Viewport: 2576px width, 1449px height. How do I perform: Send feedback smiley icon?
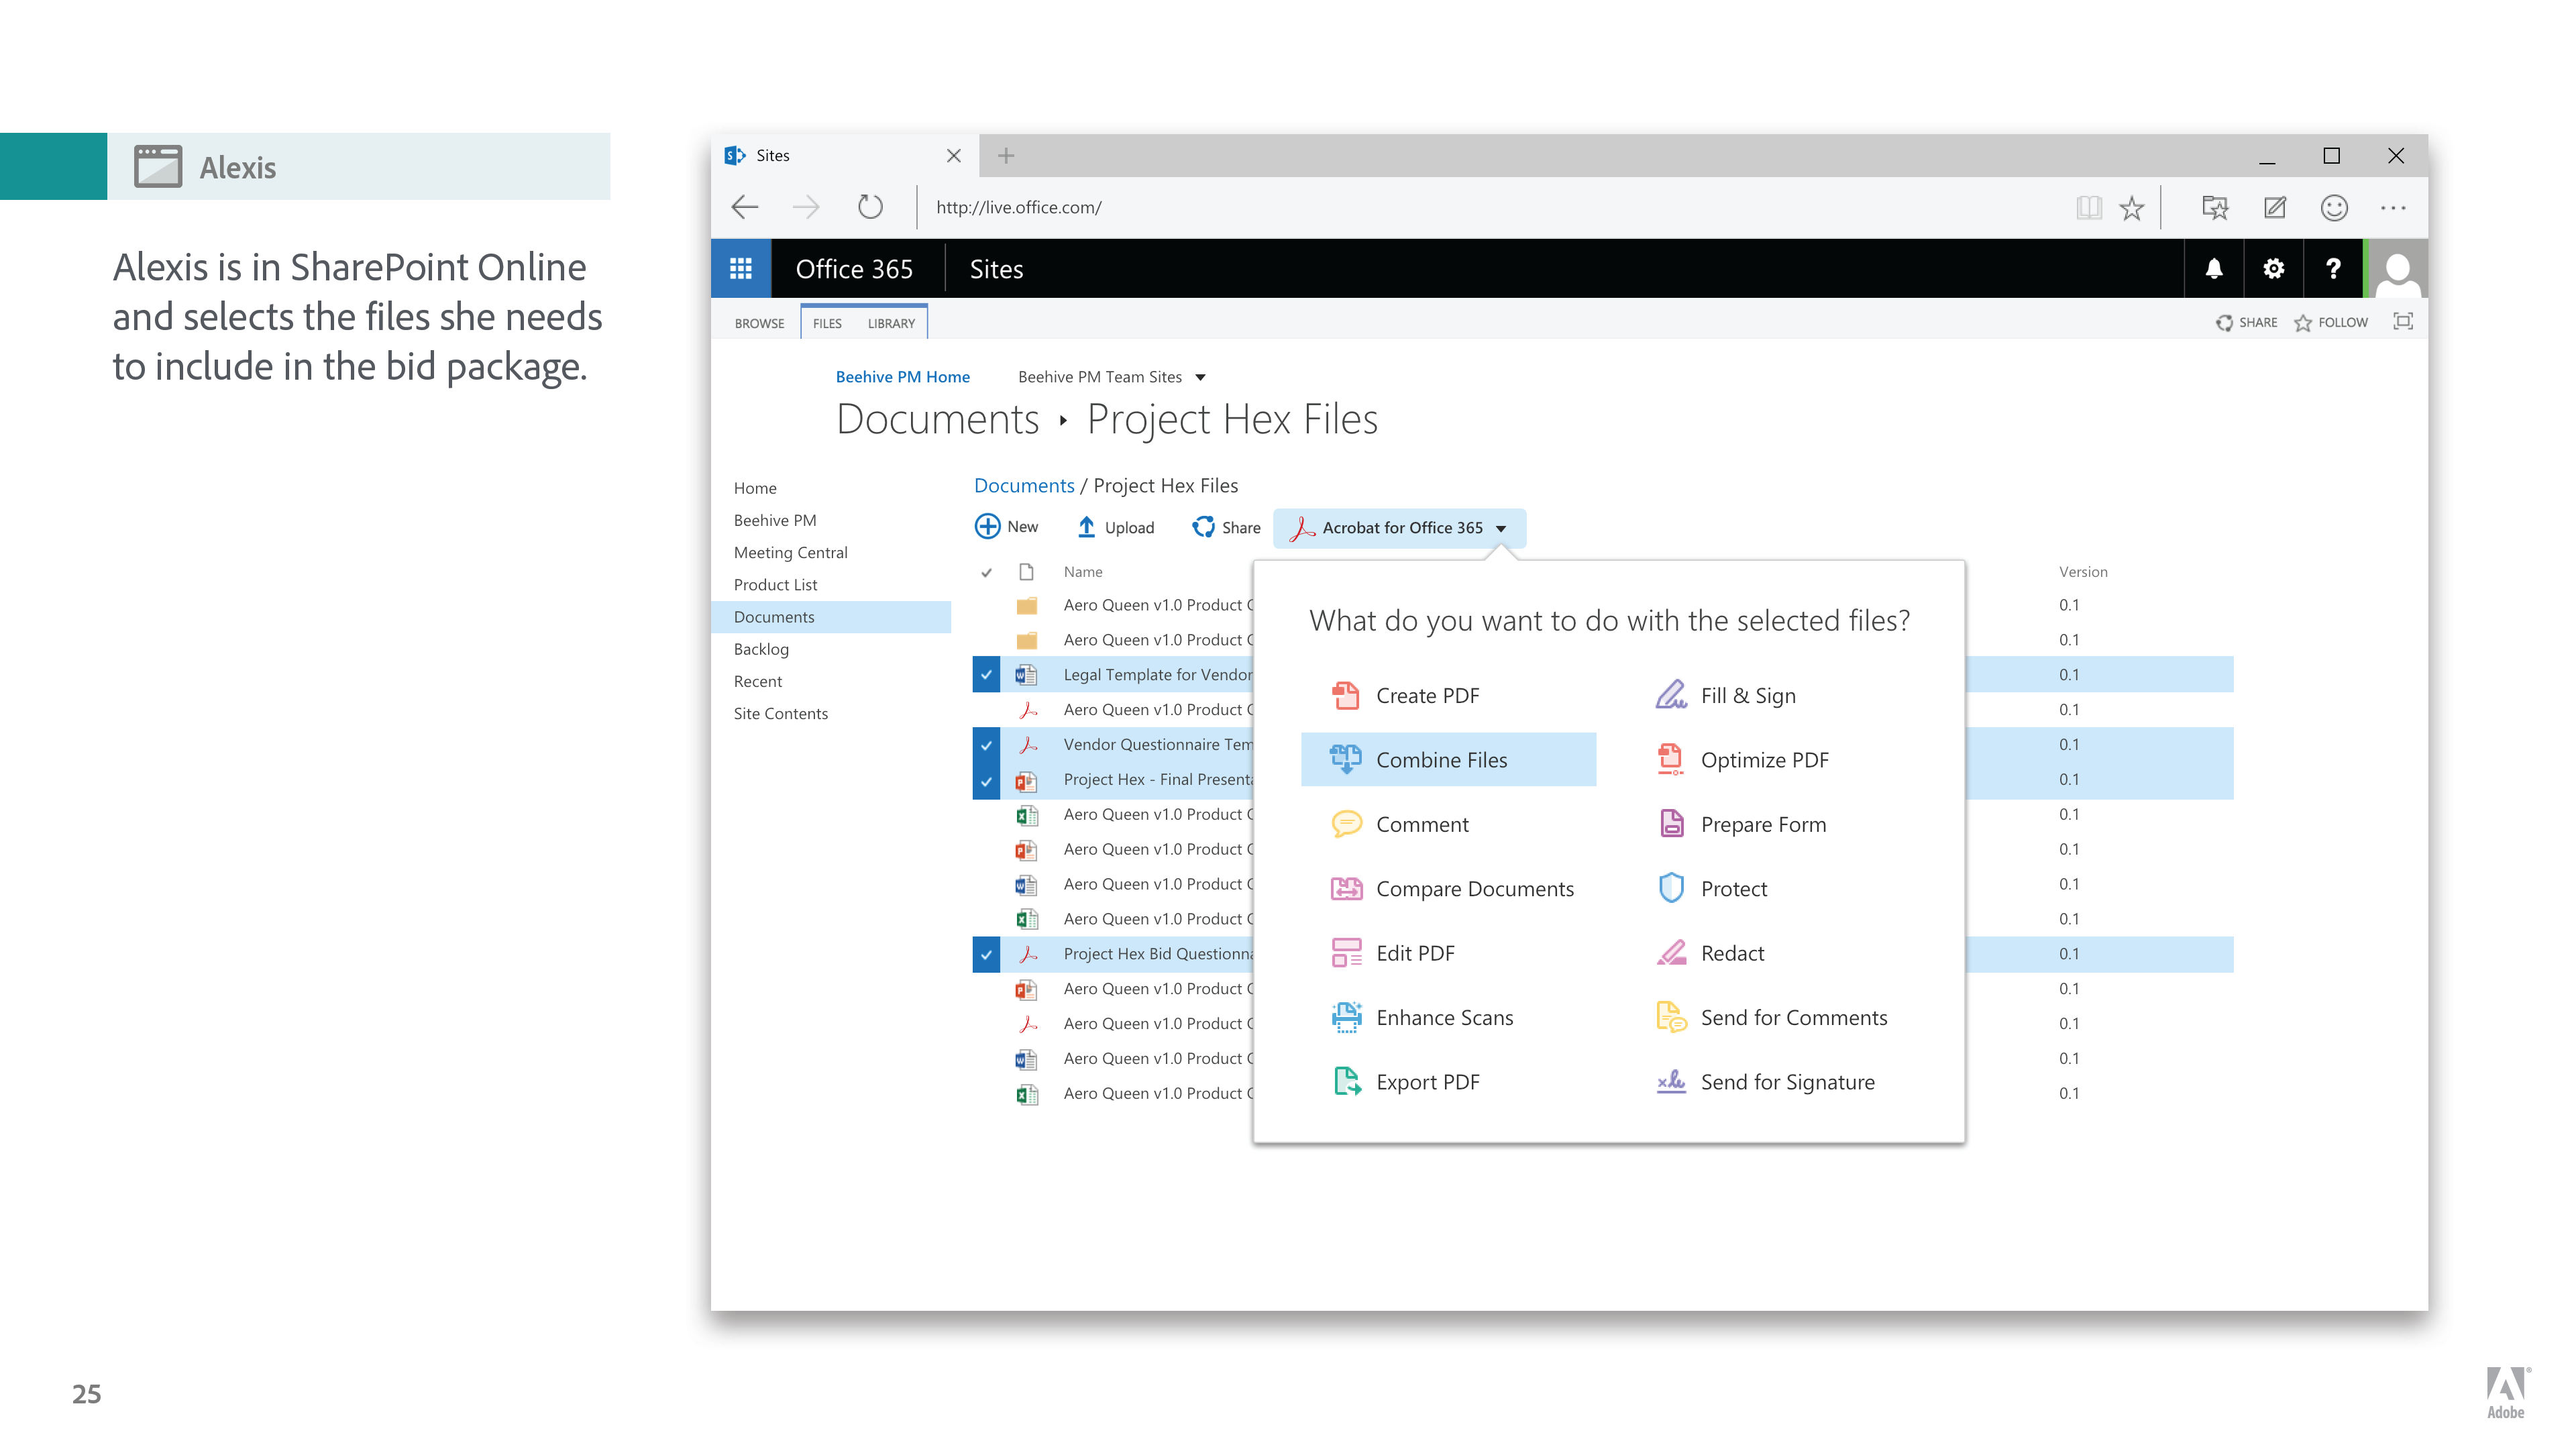(2334, 207)
